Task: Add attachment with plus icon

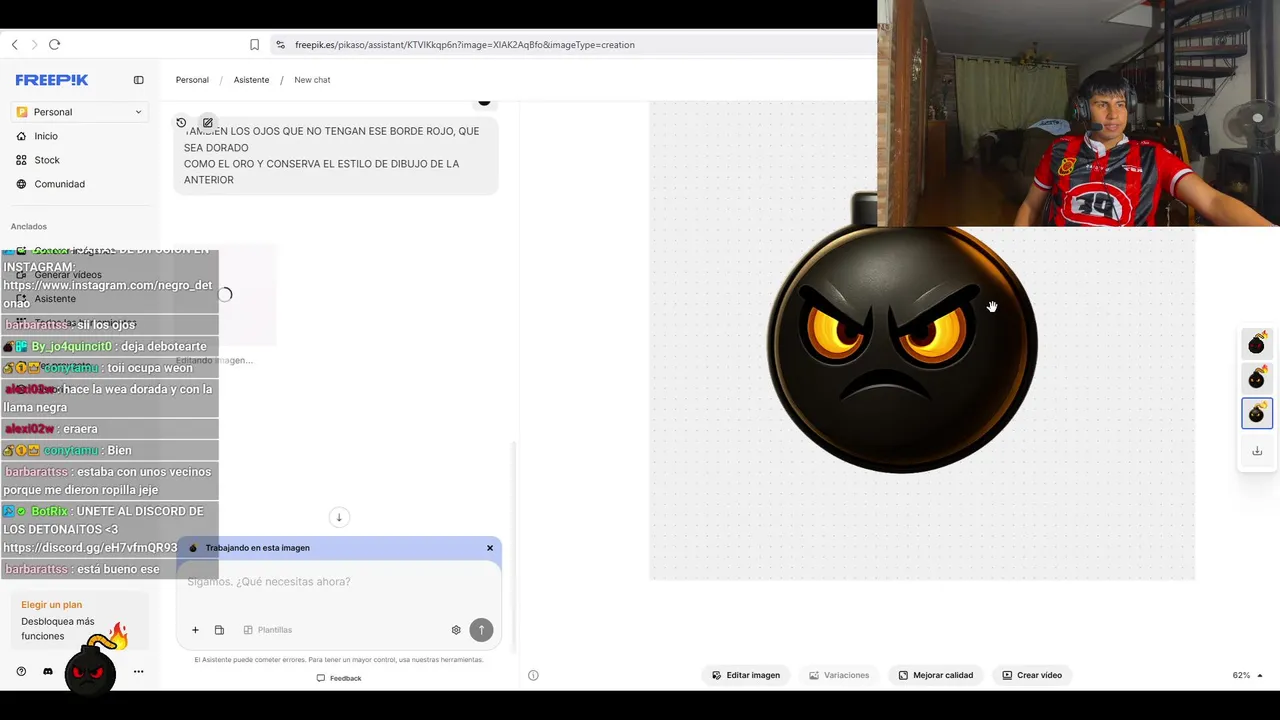Action: pyautogui.click(x=195, y=630)
